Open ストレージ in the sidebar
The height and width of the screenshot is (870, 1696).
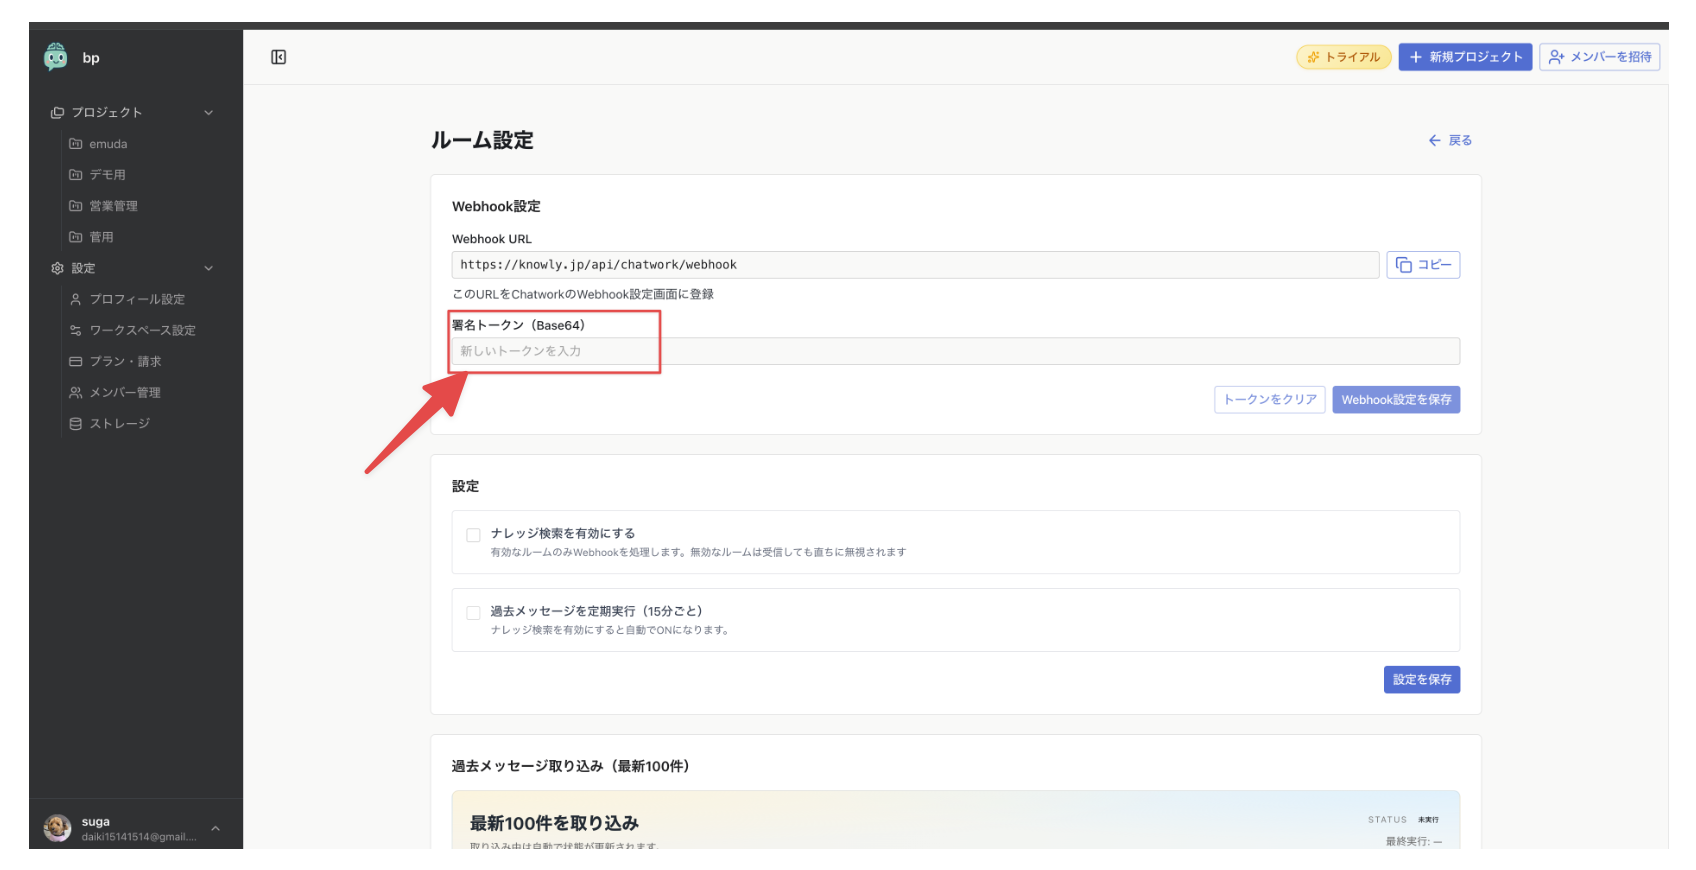[x=120, y=424]
